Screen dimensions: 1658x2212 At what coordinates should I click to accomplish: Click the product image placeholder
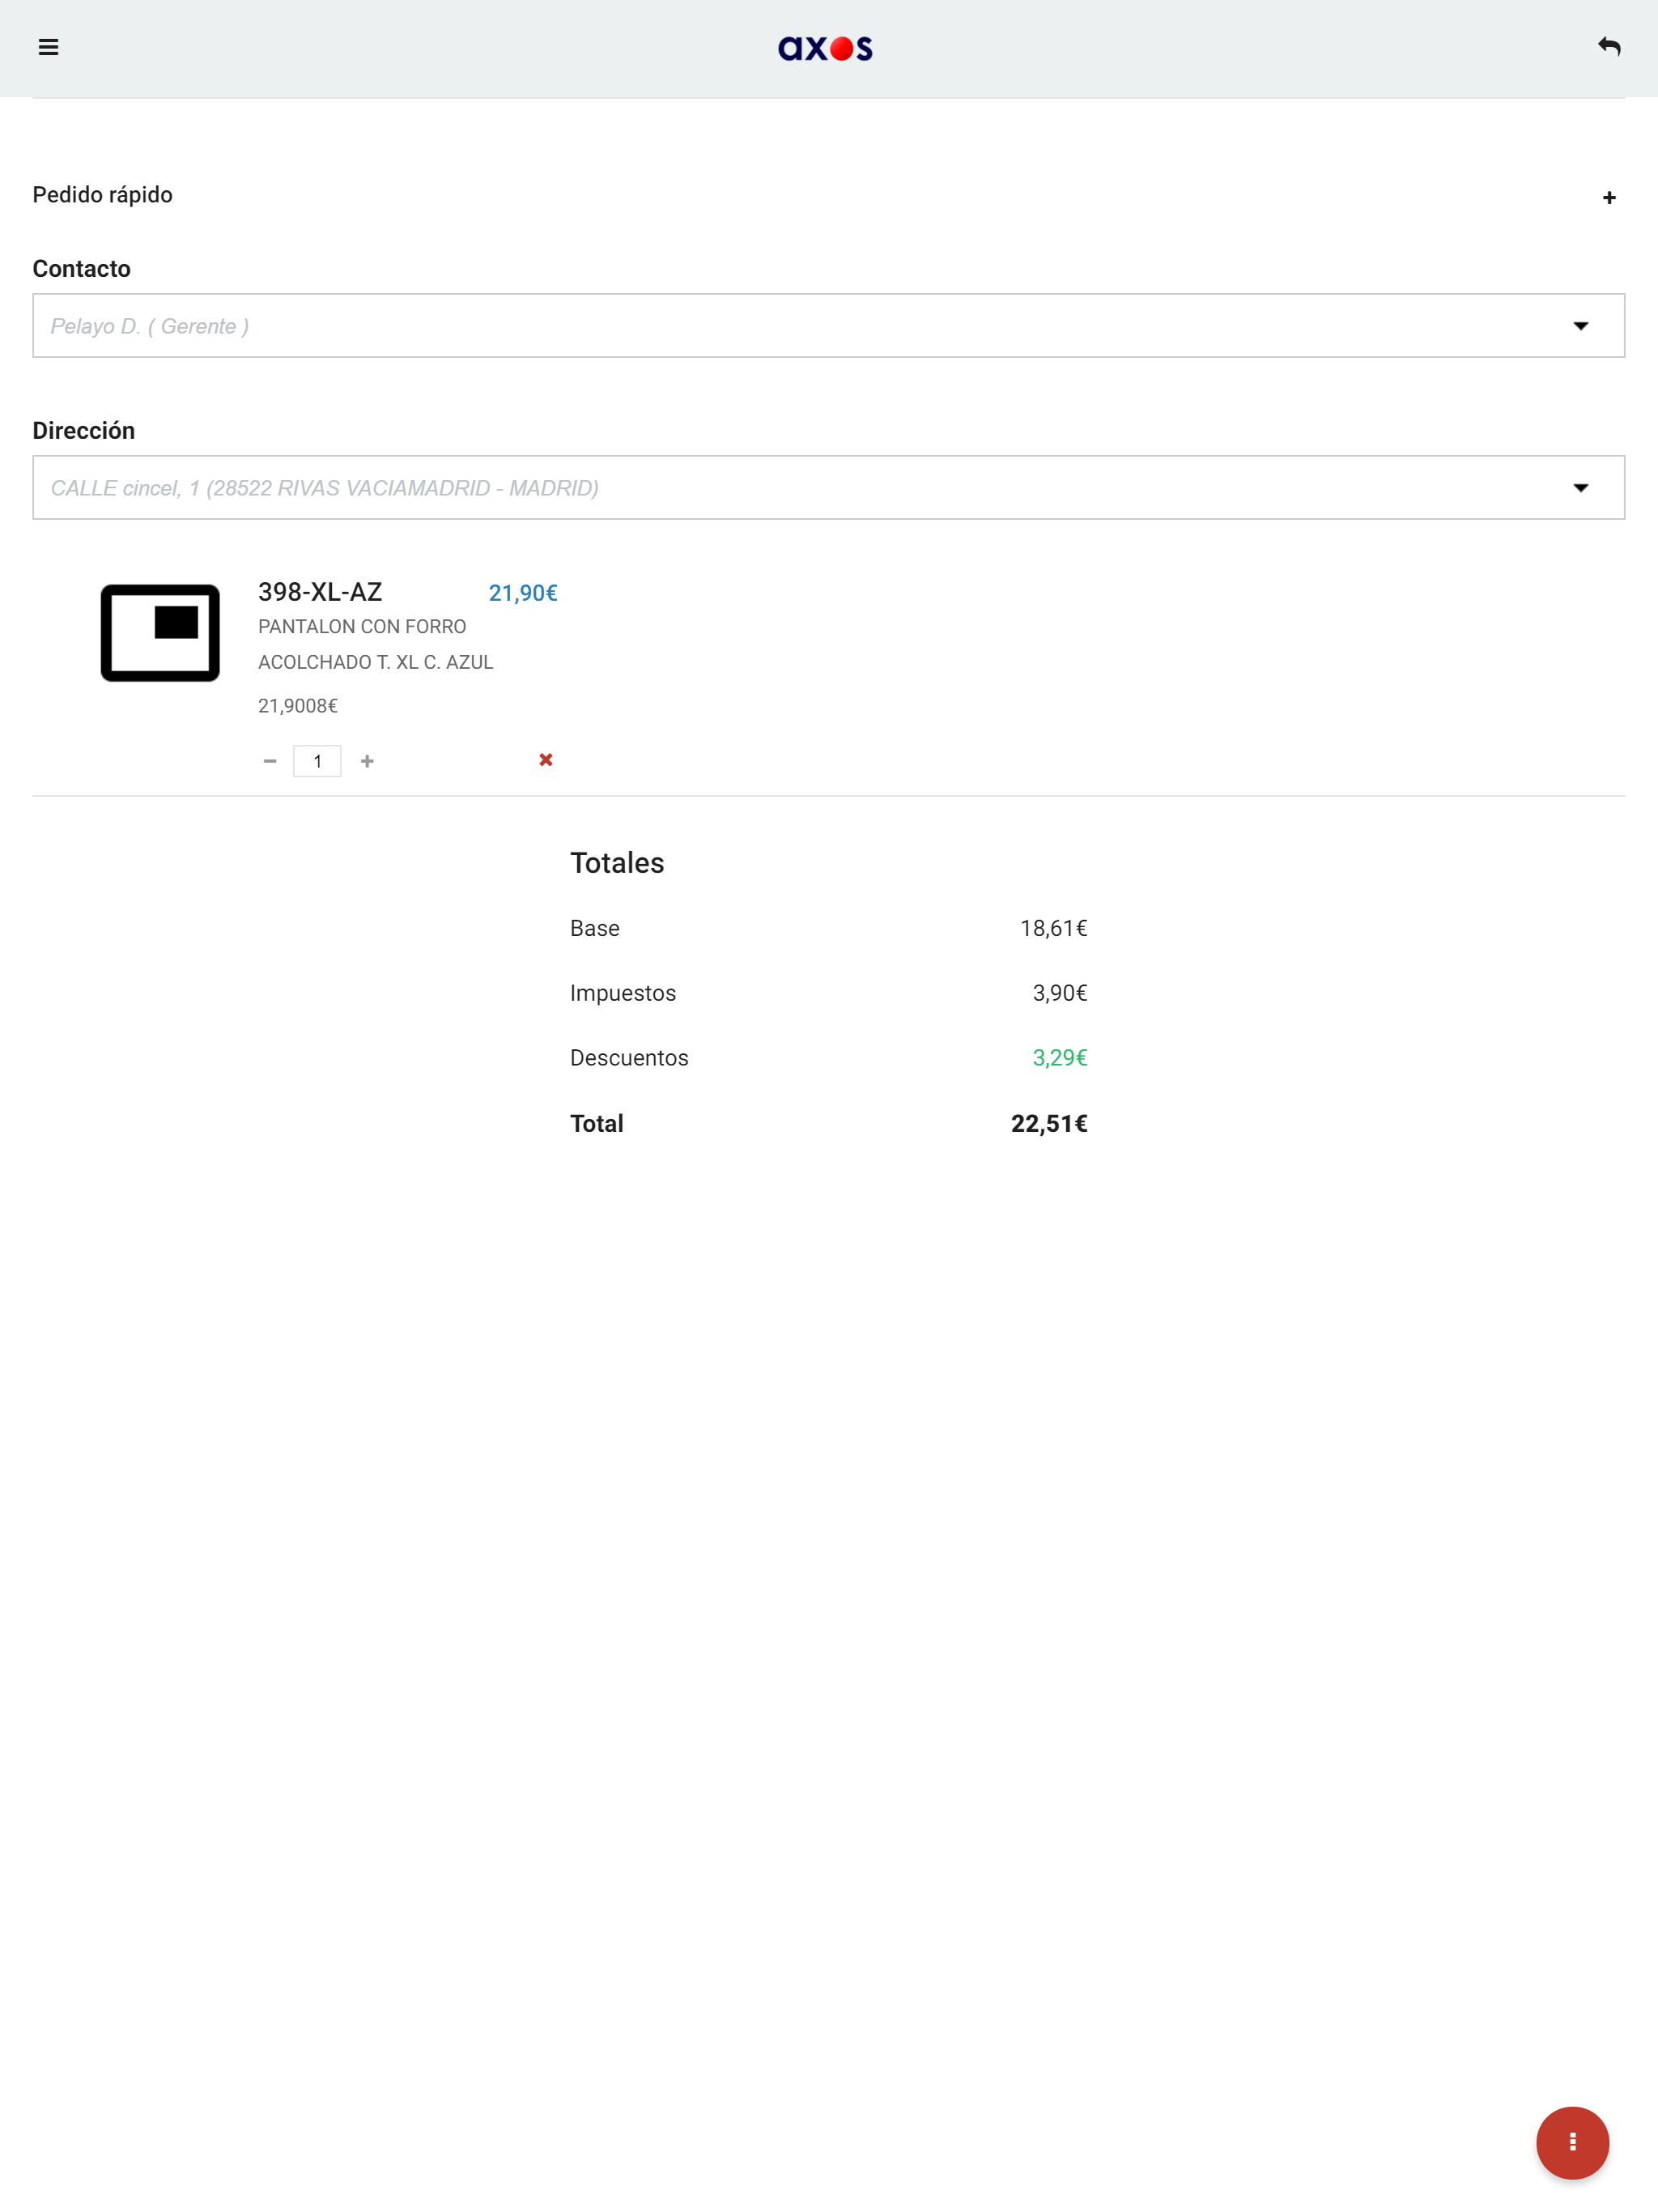click(160, 633)
